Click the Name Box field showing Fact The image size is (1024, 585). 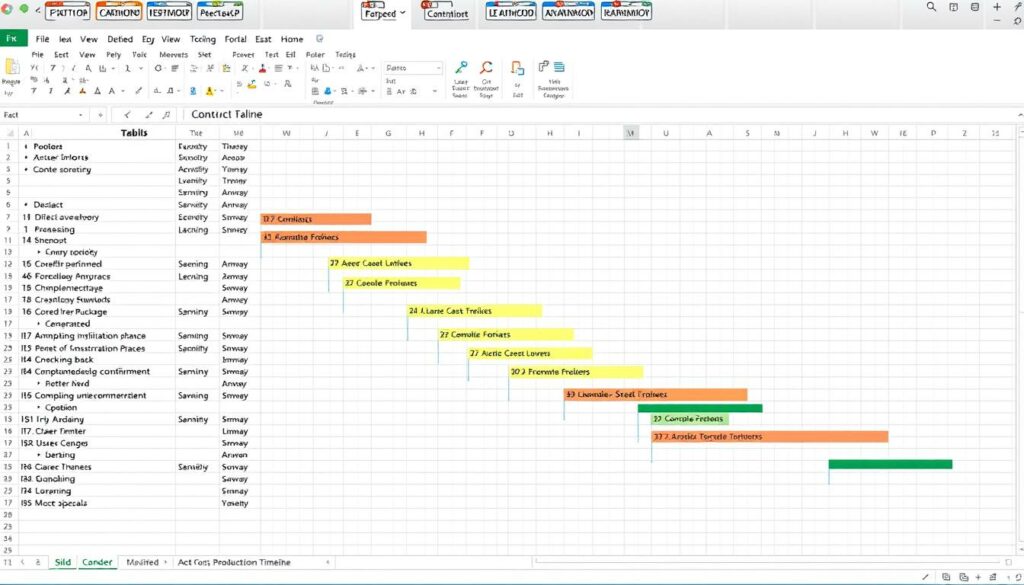39,115
